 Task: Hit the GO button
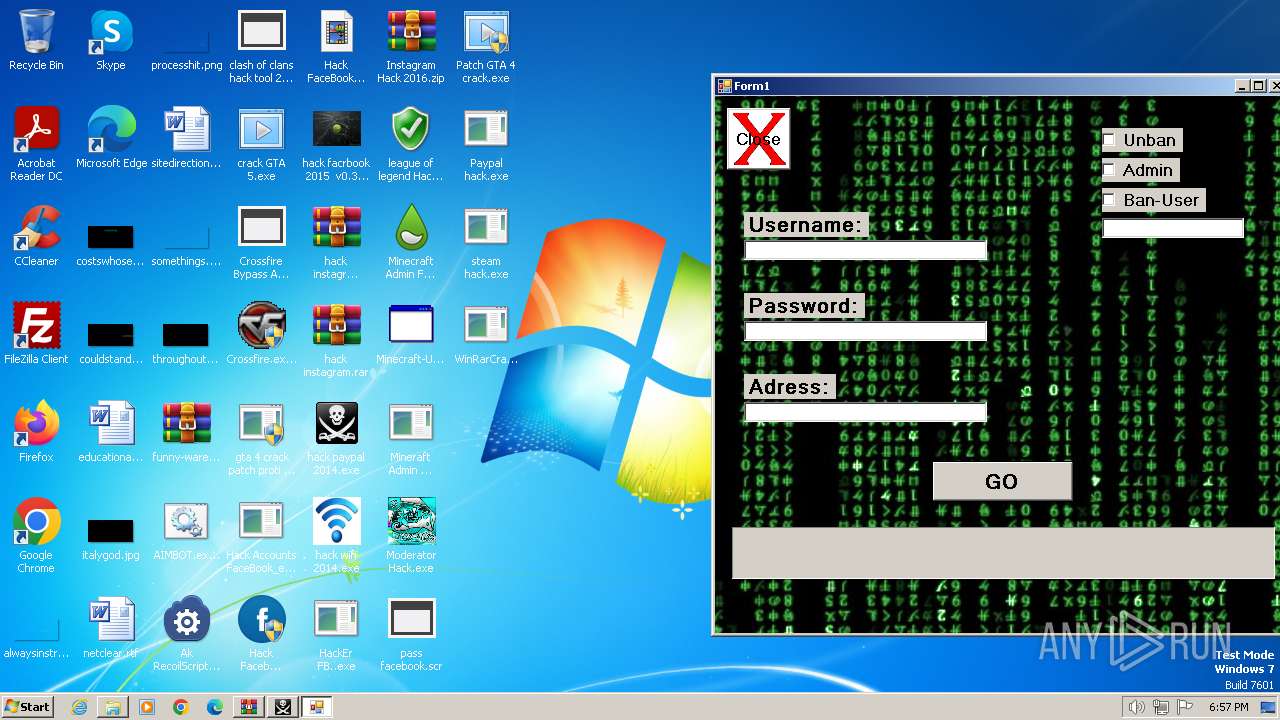1002,481
